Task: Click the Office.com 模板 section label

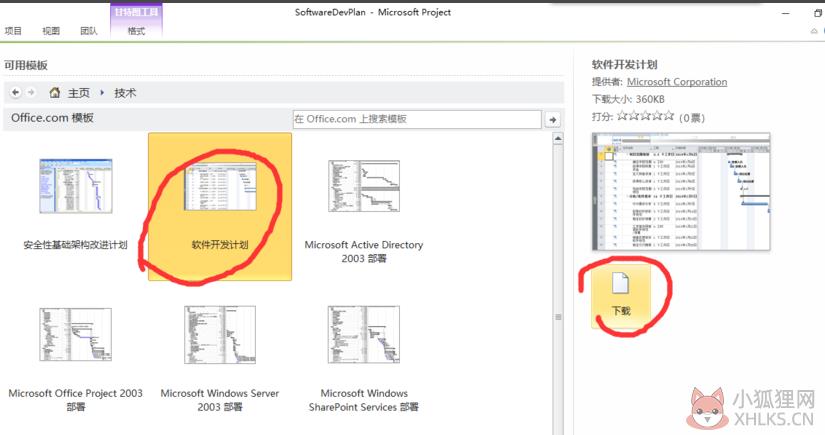Action: point(53,118)
